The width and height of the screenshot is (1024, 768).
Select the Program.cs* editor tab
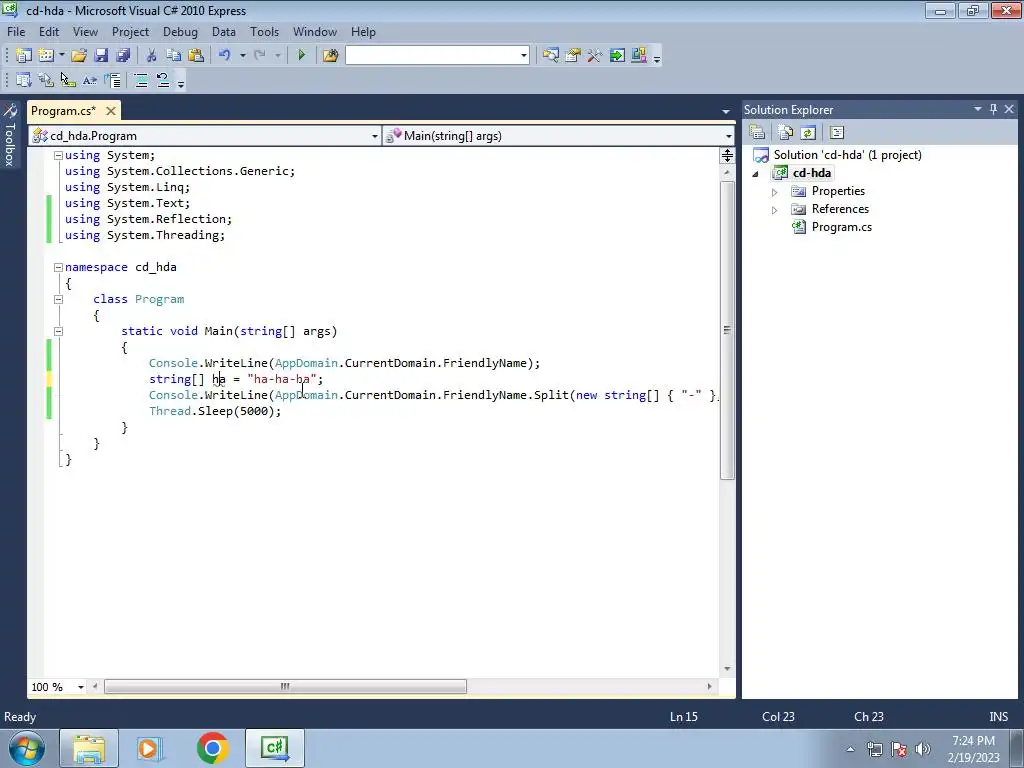pos(63,110)
